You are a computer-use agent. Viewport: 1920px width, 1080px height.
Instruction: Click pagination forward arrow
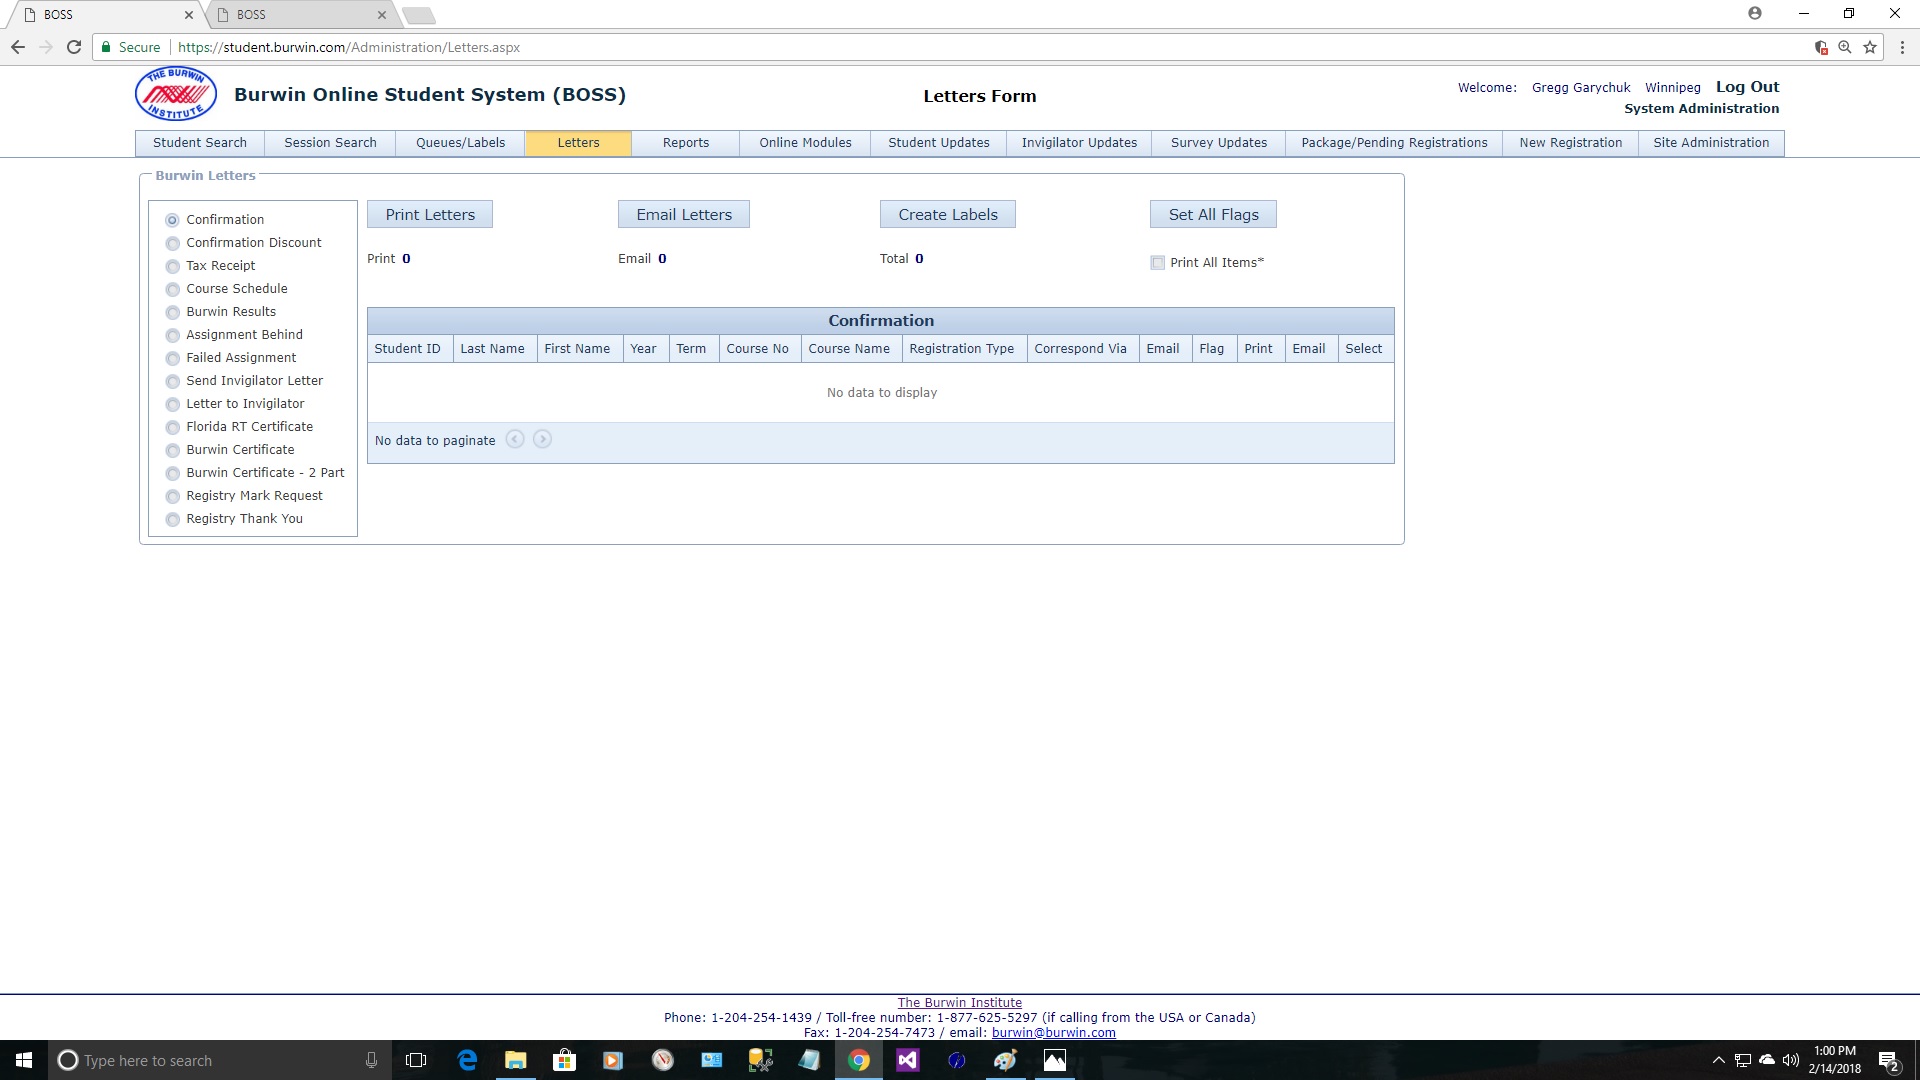click(x=543, y=439)
